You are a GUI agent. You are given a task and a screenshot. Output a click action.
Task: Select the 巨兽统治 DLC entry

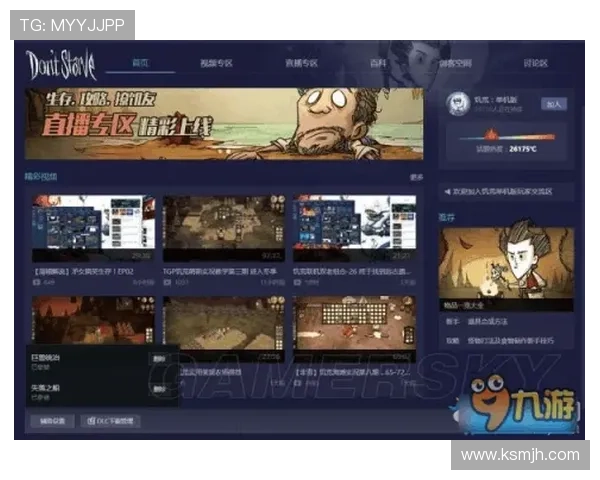click(46, 358)
